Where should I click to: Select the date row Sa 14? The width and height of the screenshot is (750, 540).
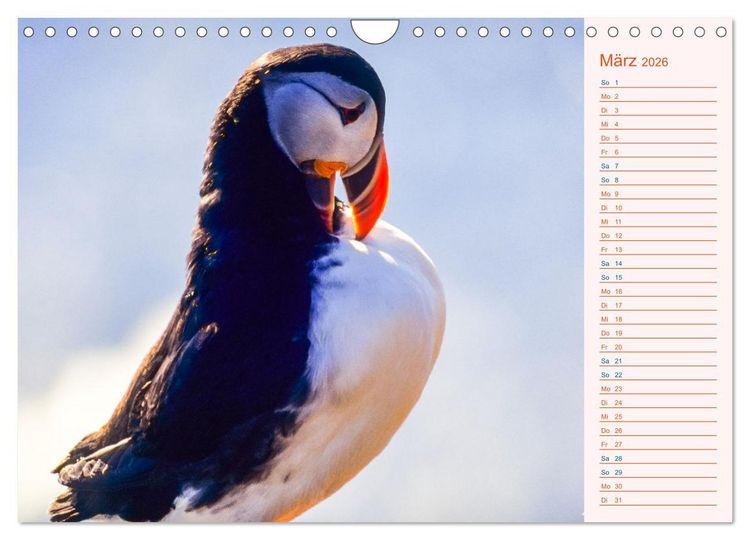coord(658,263)
